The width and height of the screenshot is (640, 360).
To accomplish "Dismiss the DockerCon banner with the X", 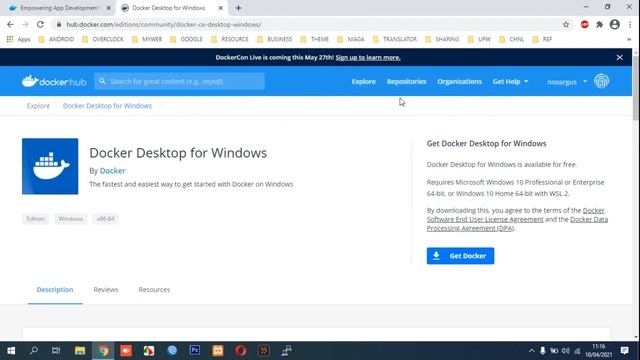I will (x=619, y=58).
